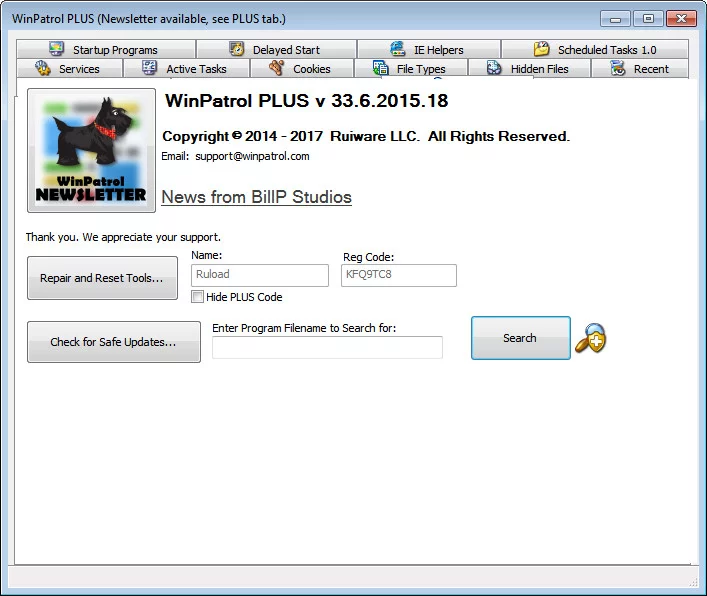Click the Reg Code field KFQ9TC8
Image resolution: width=707 pixels, height=596 pixels.
[x=399, y=275]
